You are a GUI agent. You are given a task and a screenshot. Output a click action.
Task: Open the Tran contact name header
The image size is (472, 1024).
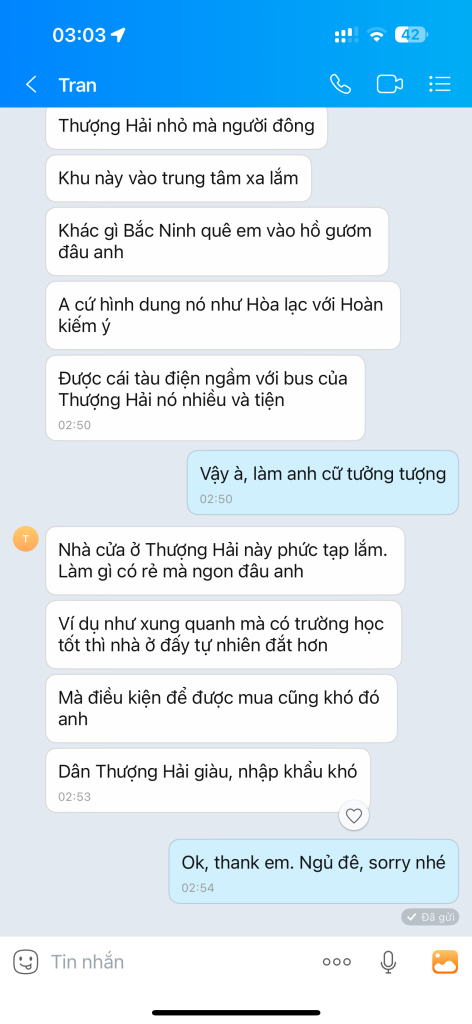pos(78,85)
